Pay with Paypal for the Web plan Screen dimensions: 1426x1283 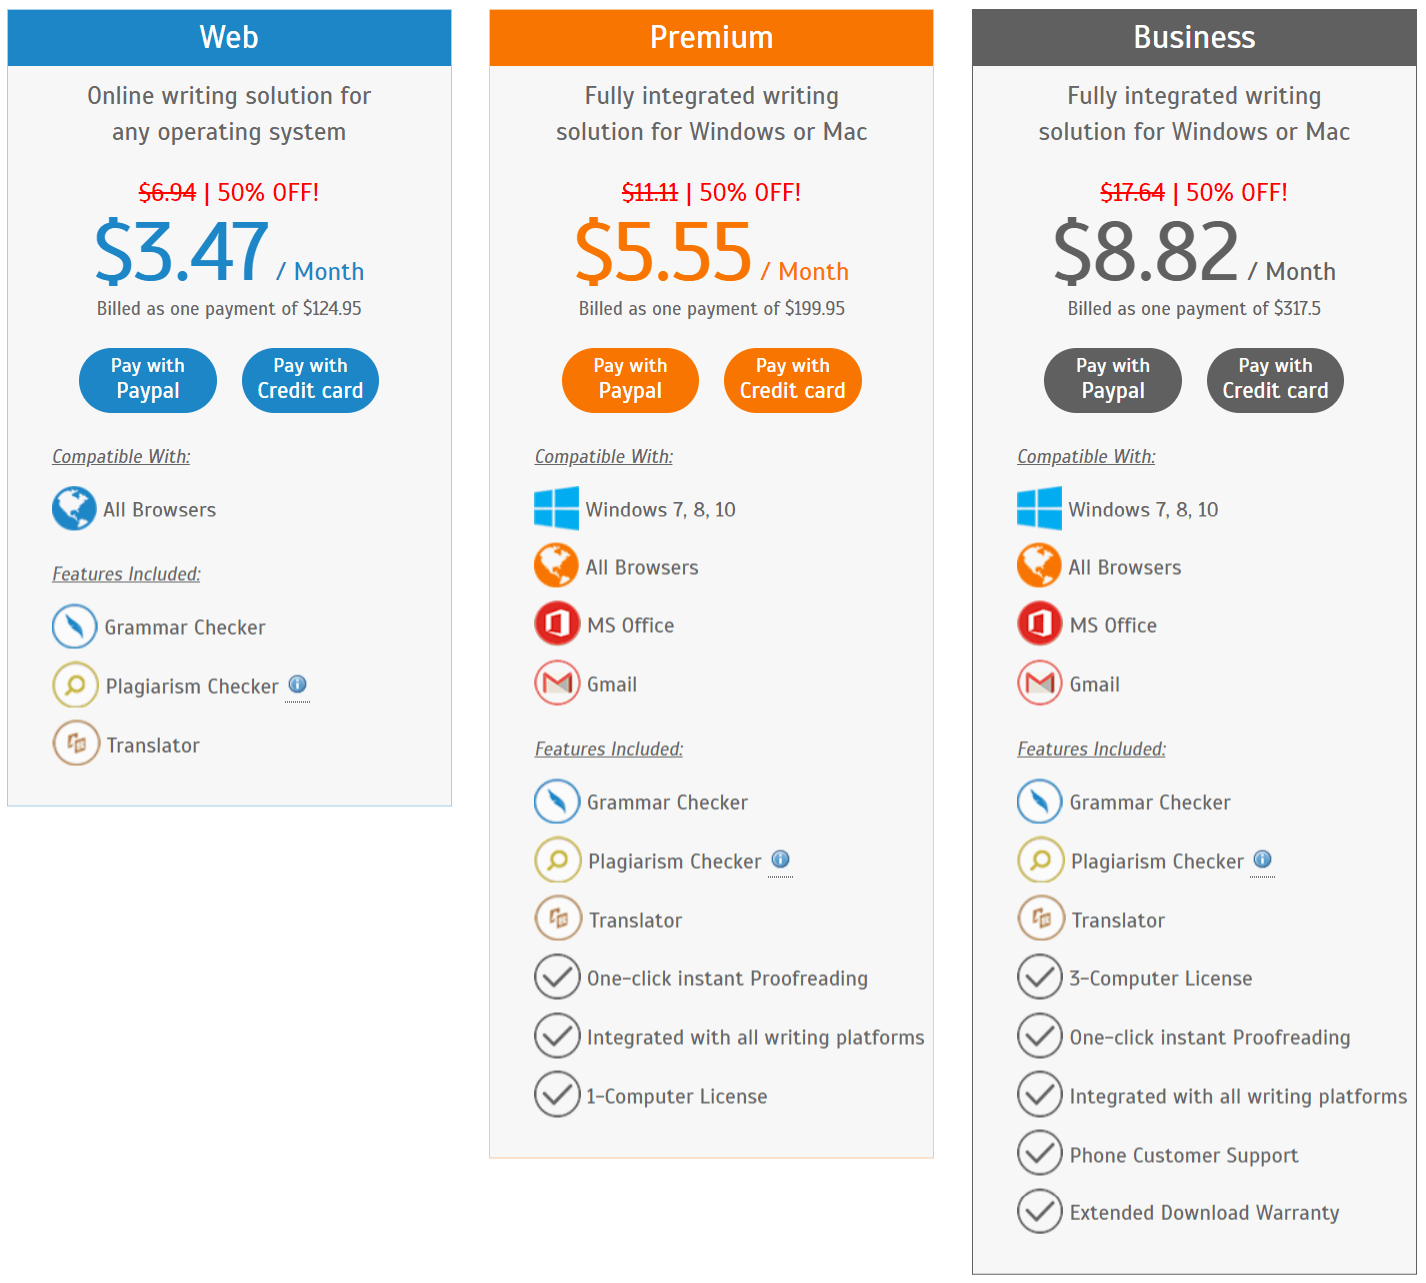(x=148, y=380)
